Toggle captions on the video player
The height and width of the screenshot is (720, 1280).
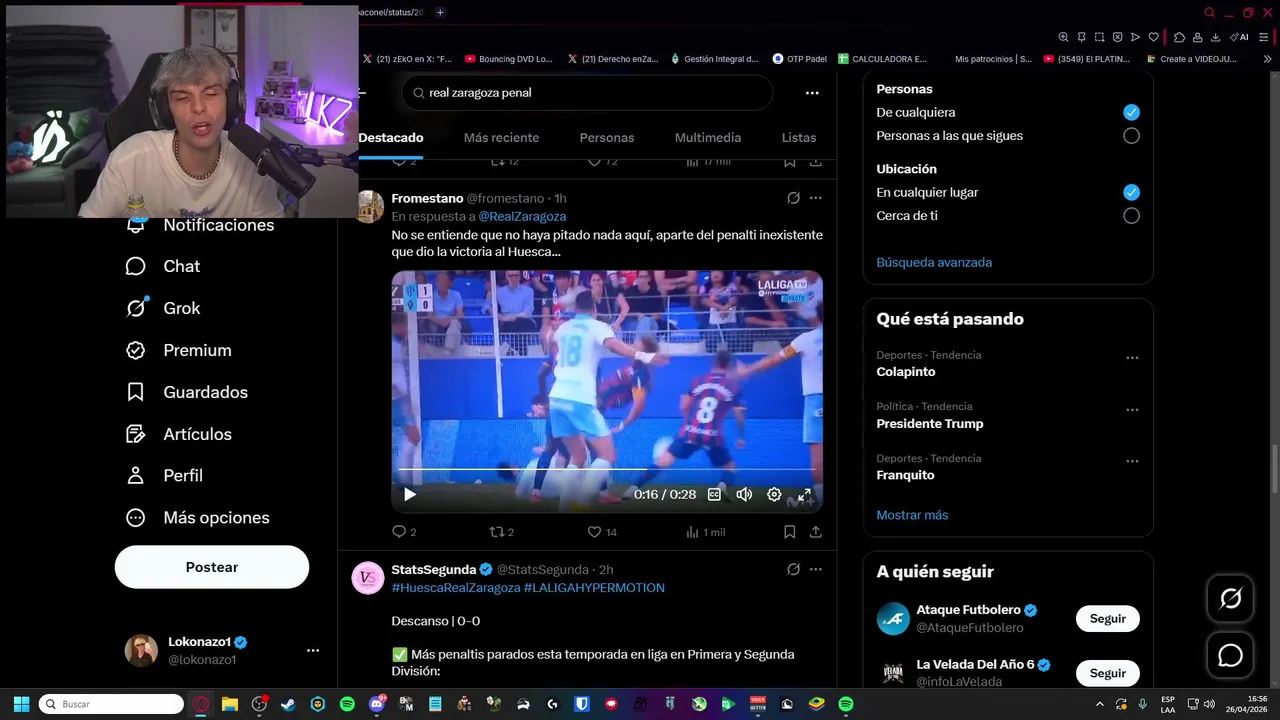coord(714,494)
